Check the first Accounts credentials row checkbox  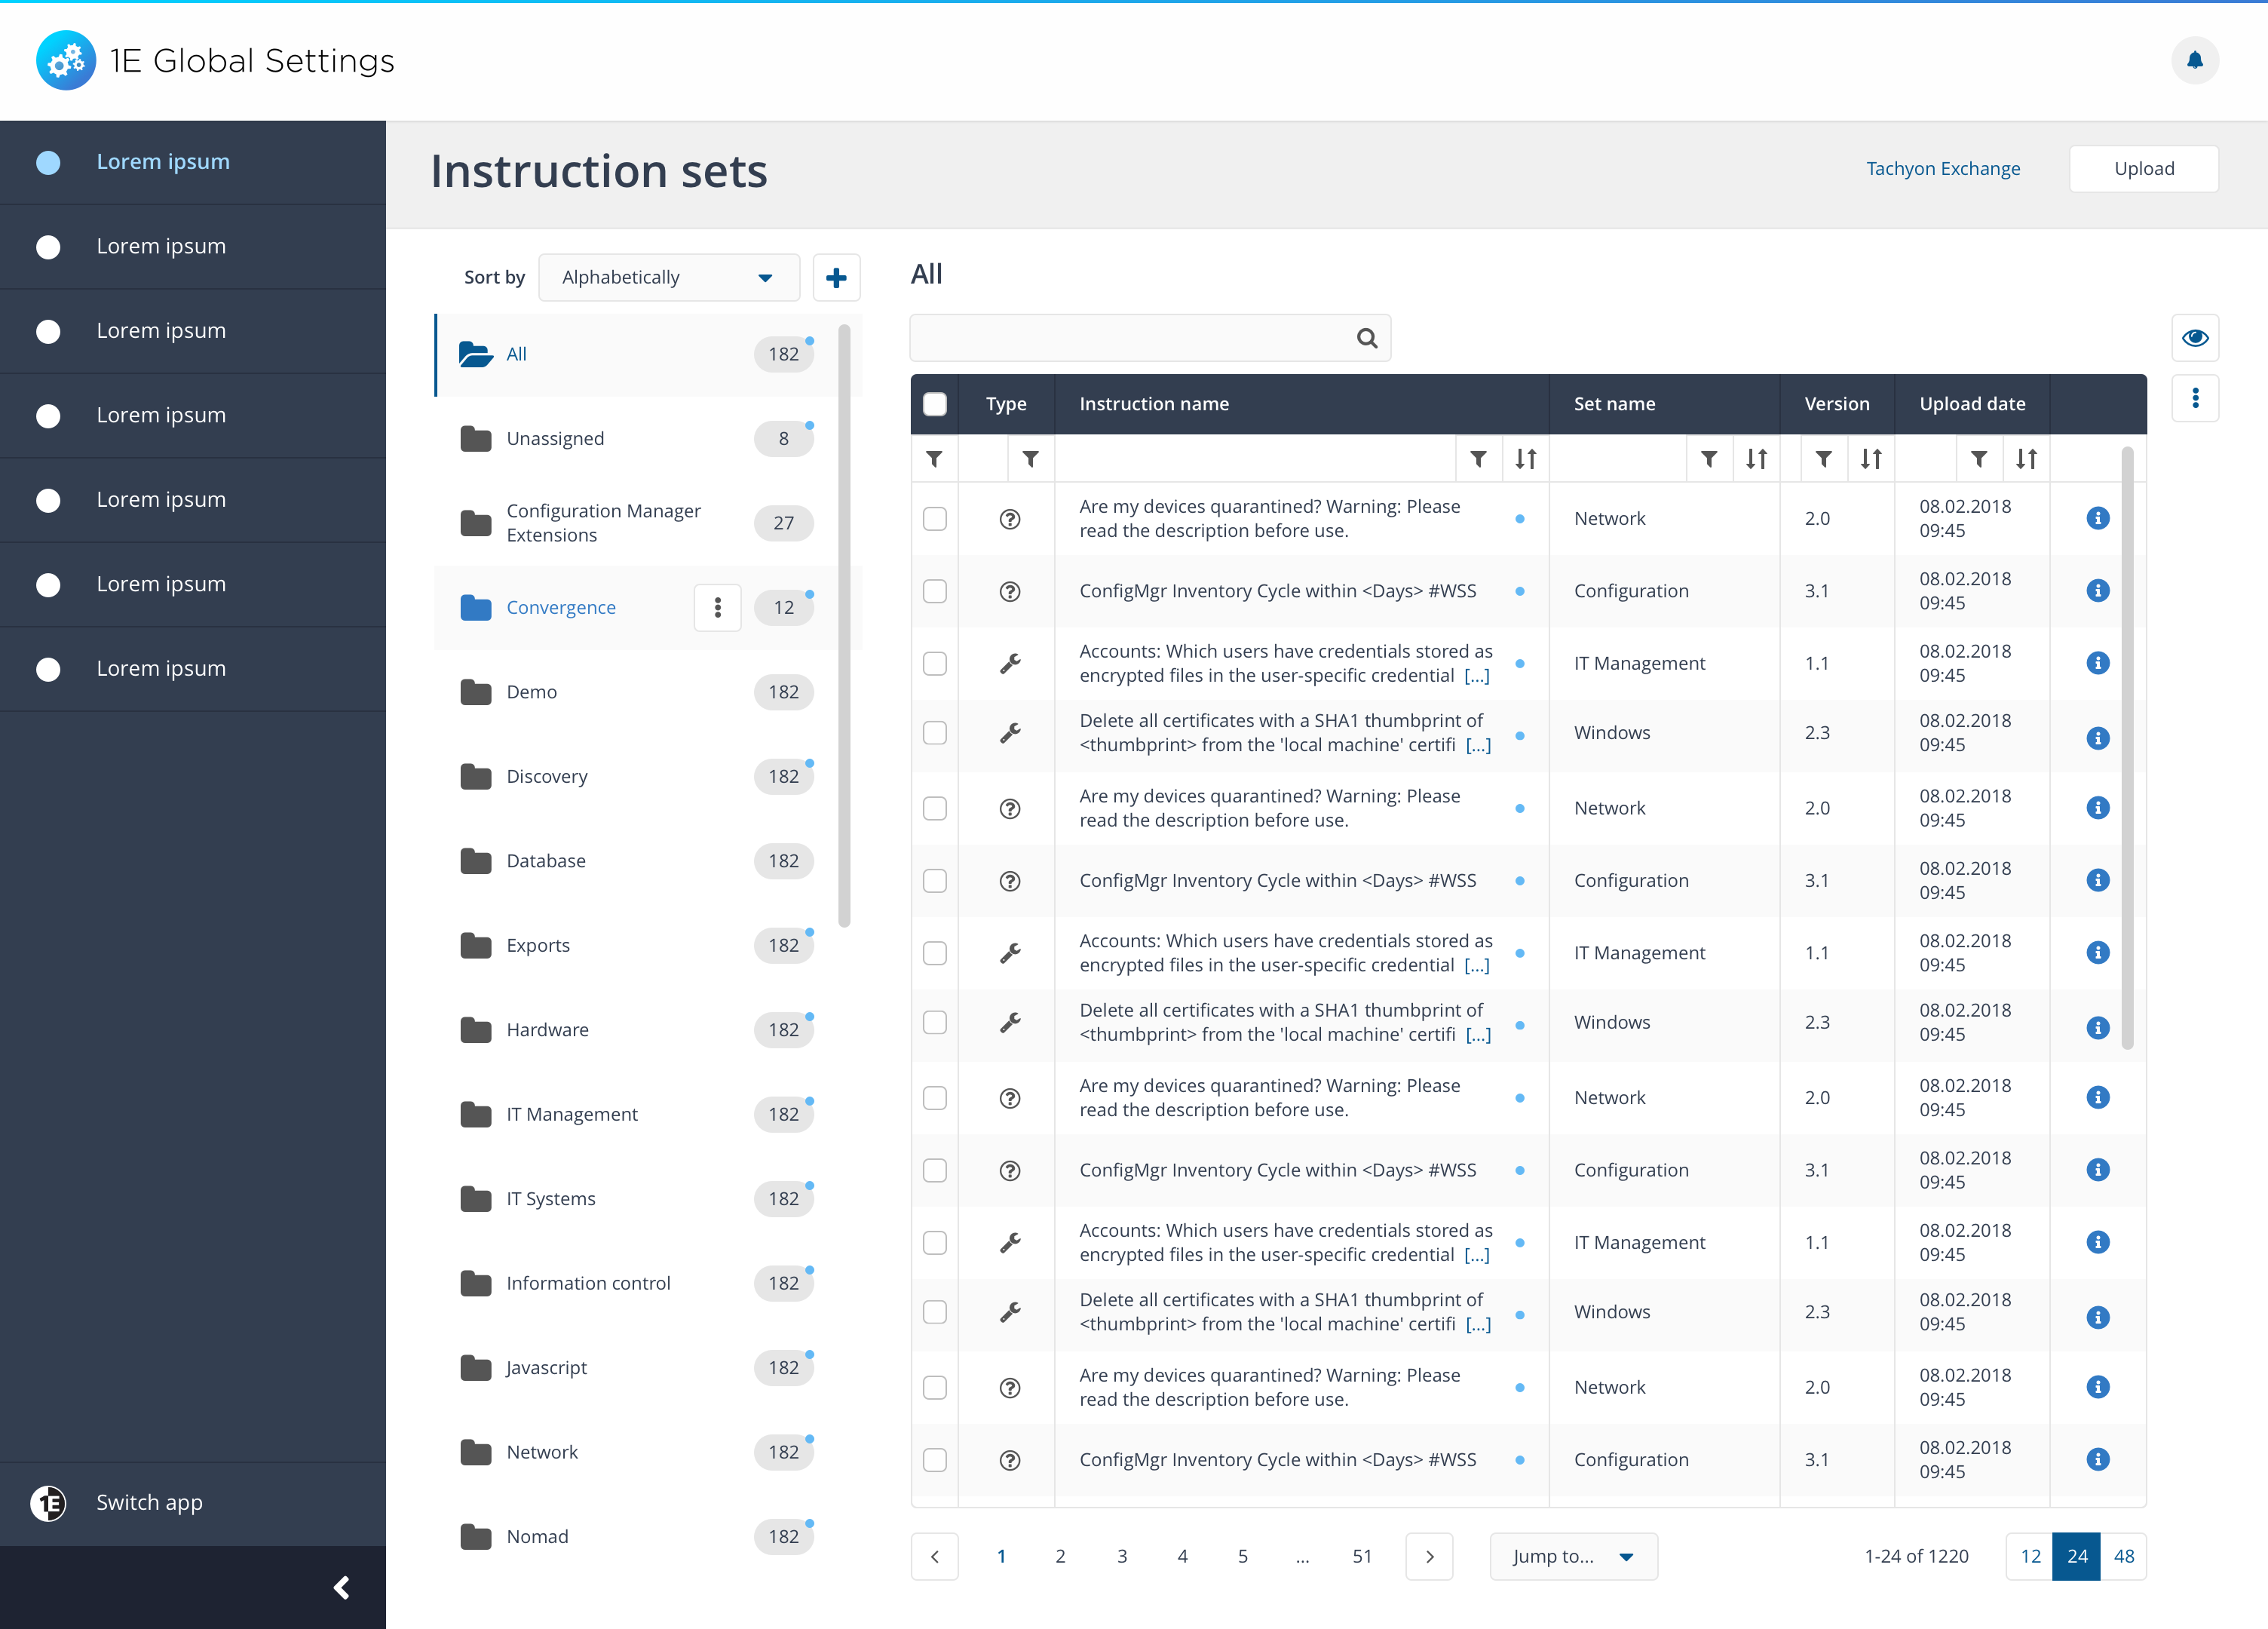click(934, 664)
